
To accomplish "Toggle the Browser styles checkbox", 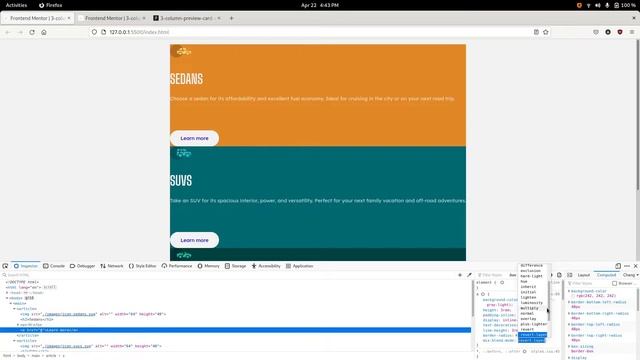I will 614,283.
